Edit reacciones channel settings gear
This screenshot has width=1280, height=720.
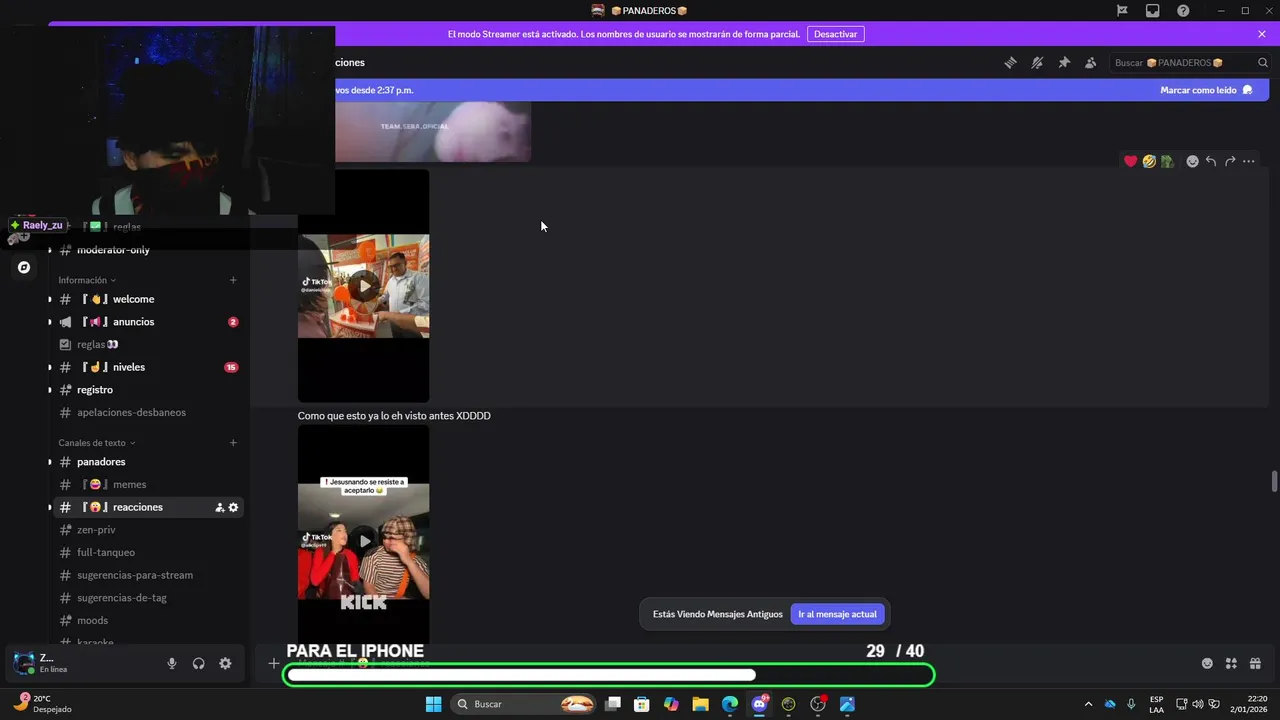click(233, 507)
